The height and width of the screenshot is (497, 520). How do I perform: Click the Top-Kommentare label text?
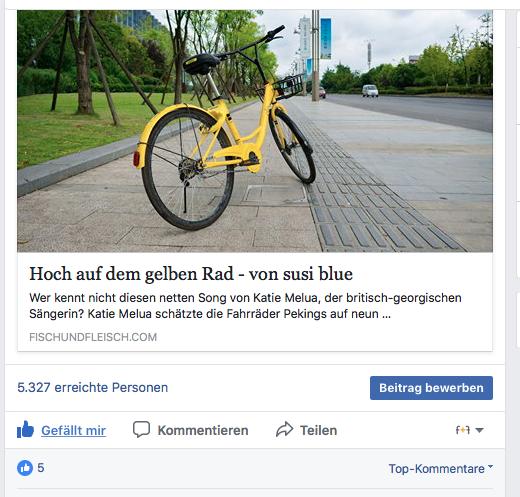[x=437, y=469]
